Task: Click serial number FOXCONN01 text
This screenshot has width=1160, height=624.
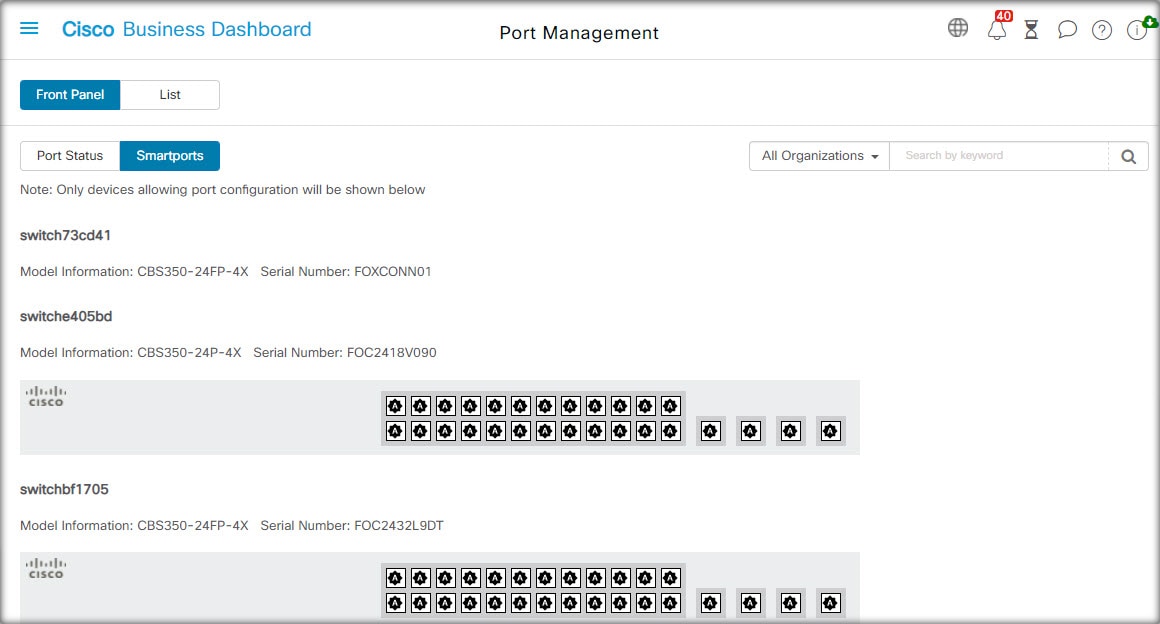Action: tap(393, 272)
